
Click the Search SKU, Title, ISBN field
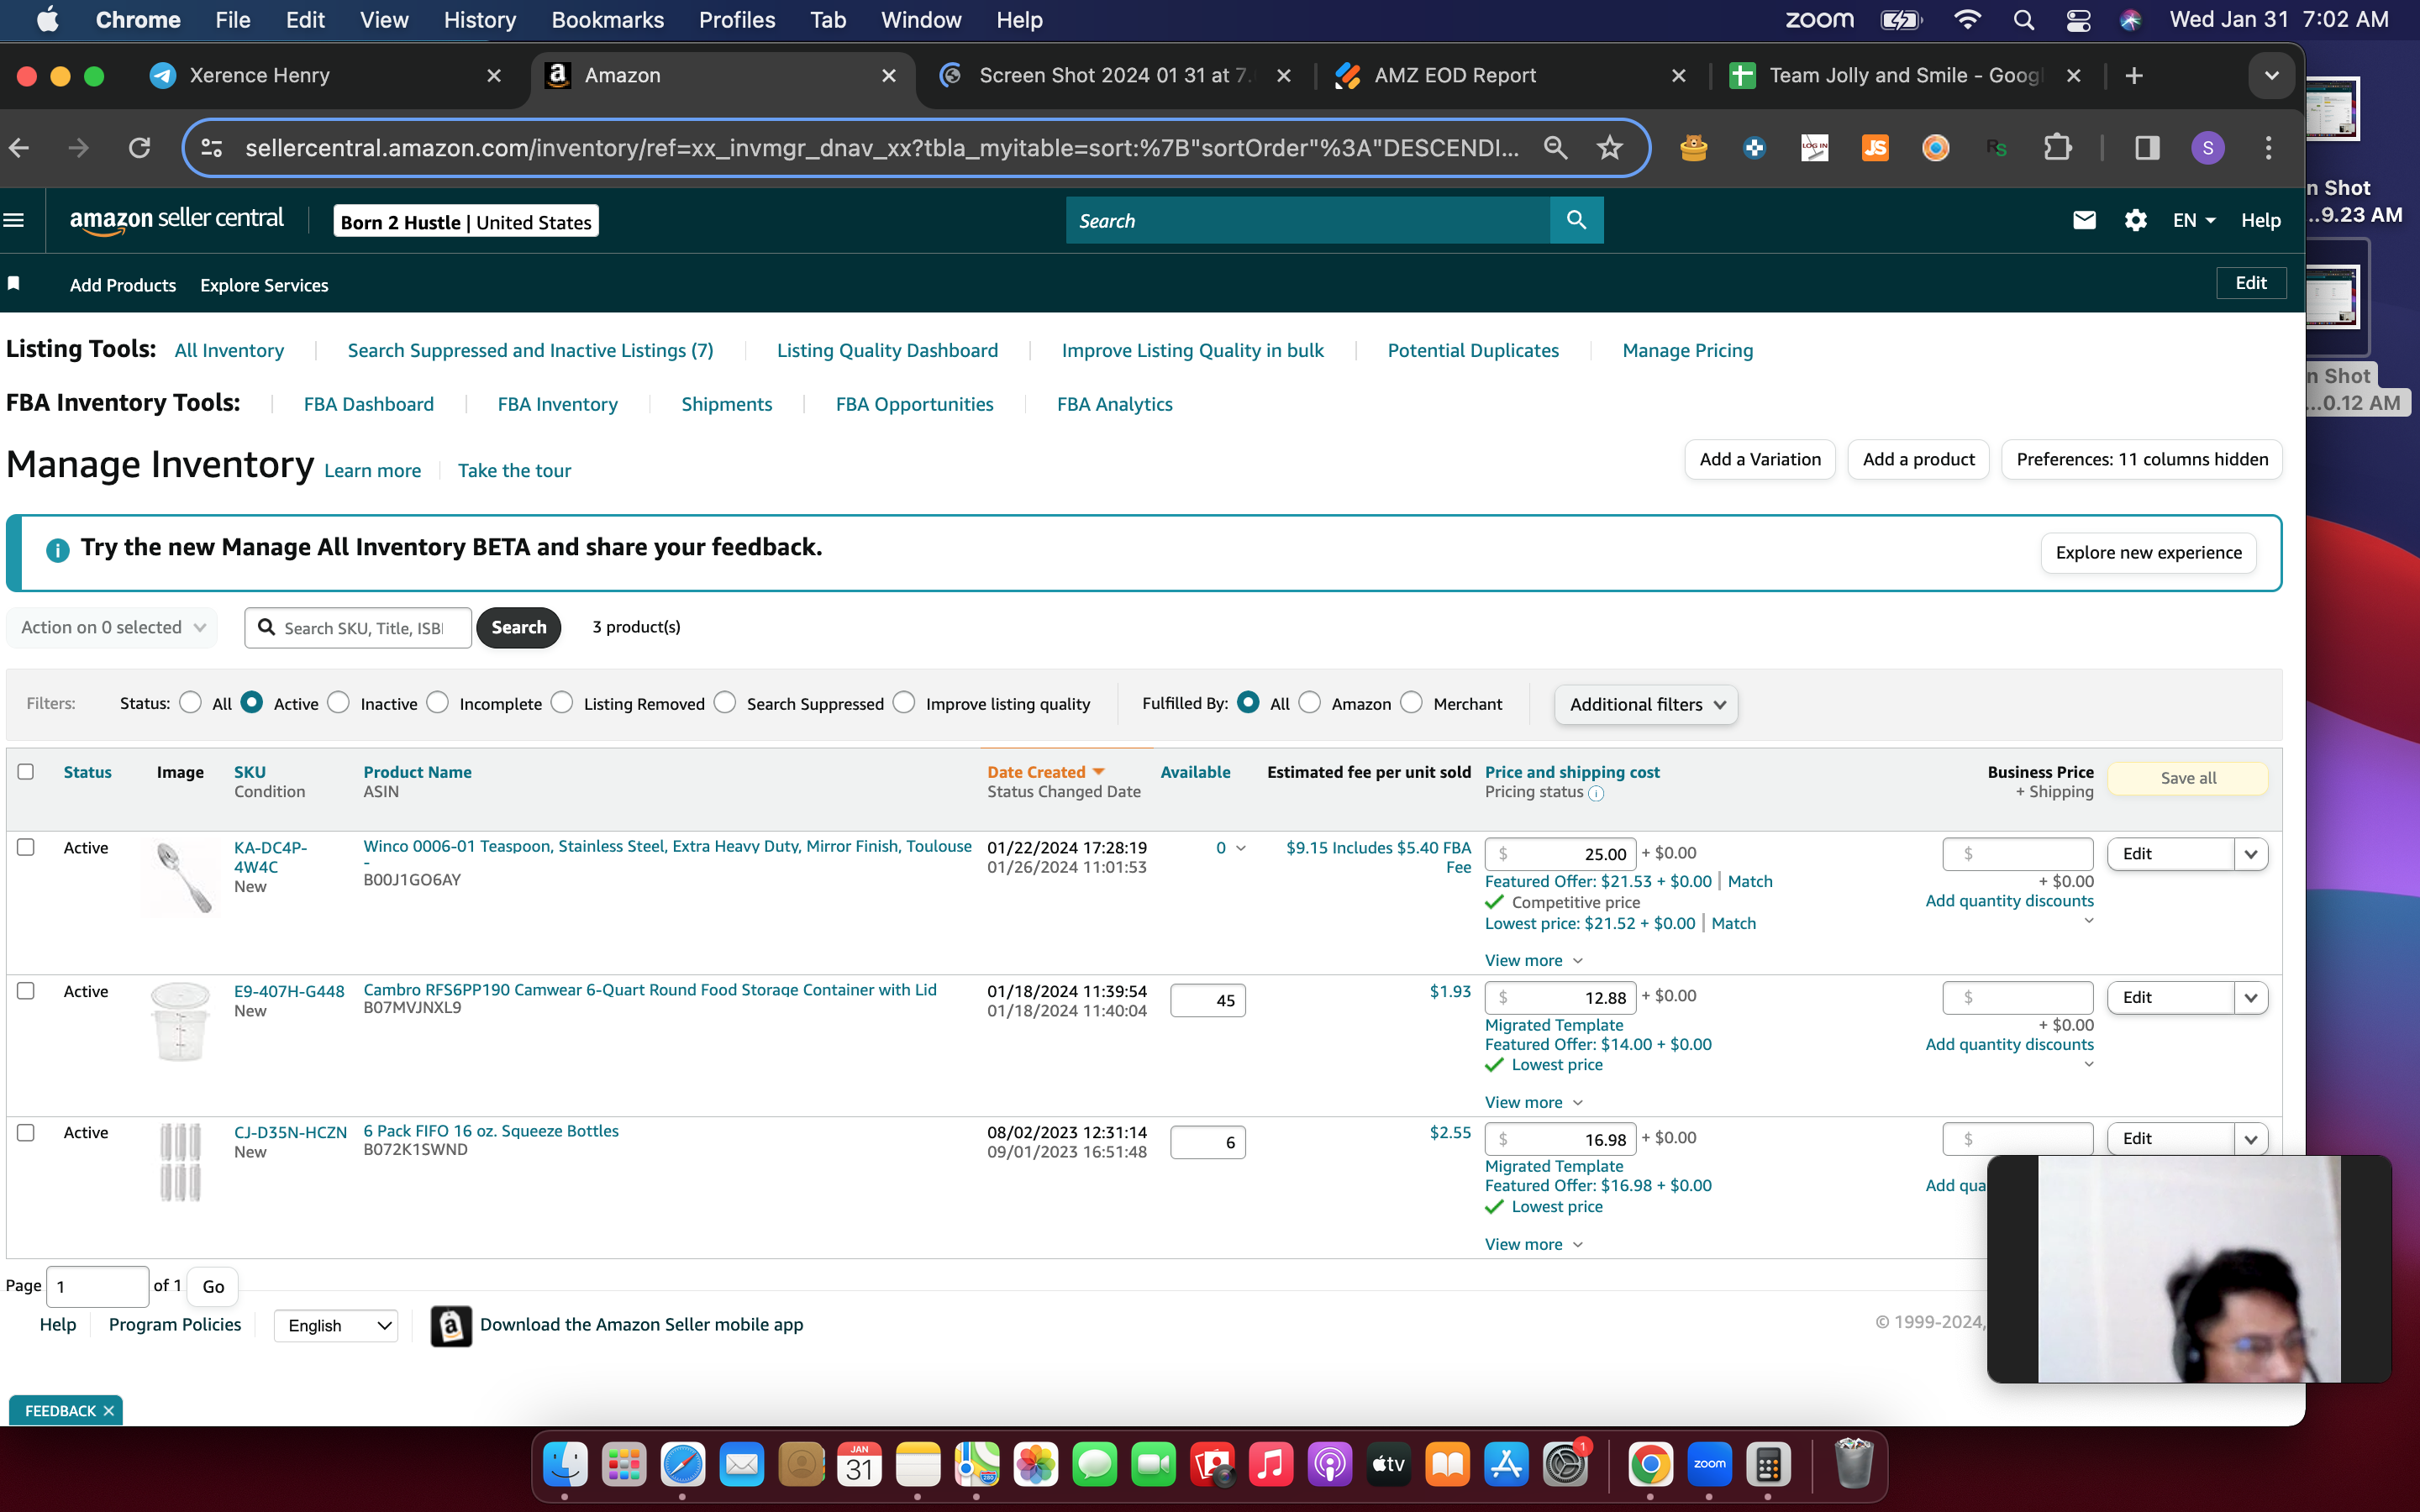pyautogui.click(x=358, y=628)
